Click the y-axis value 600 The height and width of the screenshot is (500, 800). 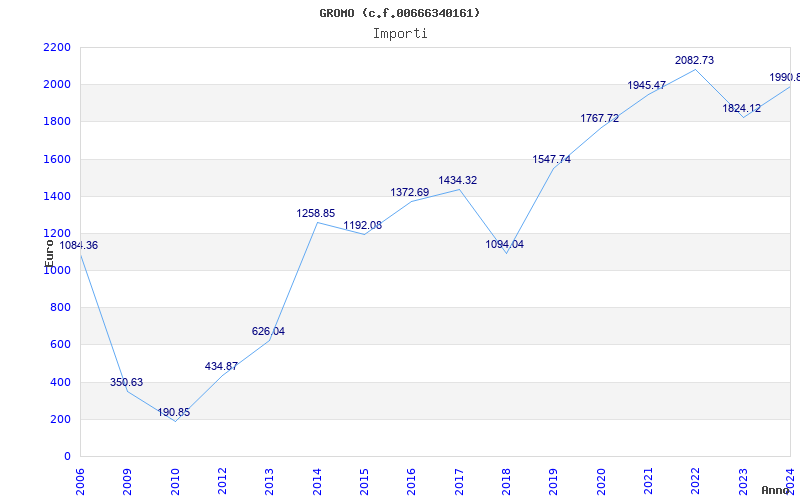point(60,345)
